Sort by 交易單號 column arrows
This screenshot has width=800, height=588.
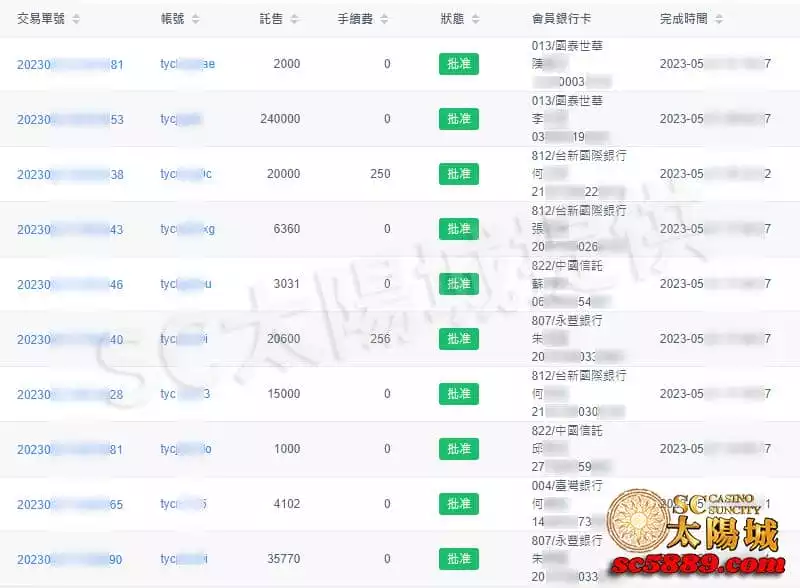[x=76, y=19]
